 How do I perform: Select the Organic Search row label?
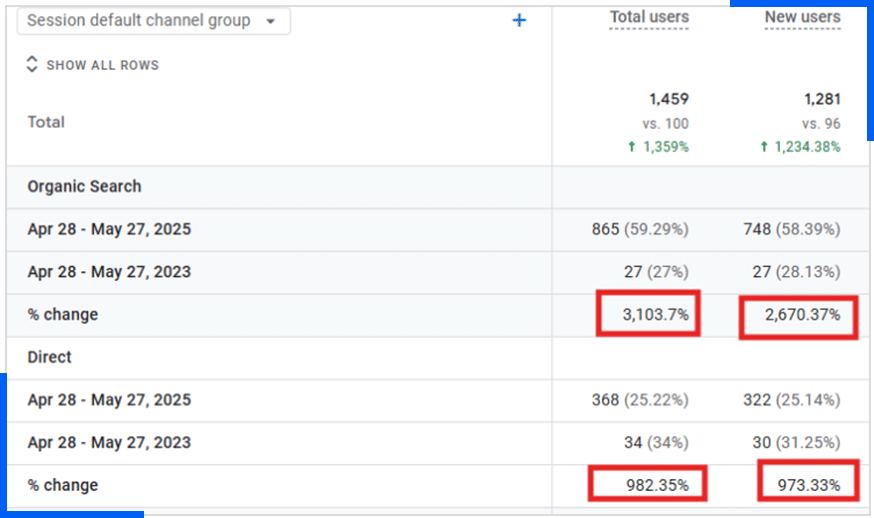click(84, 186)
